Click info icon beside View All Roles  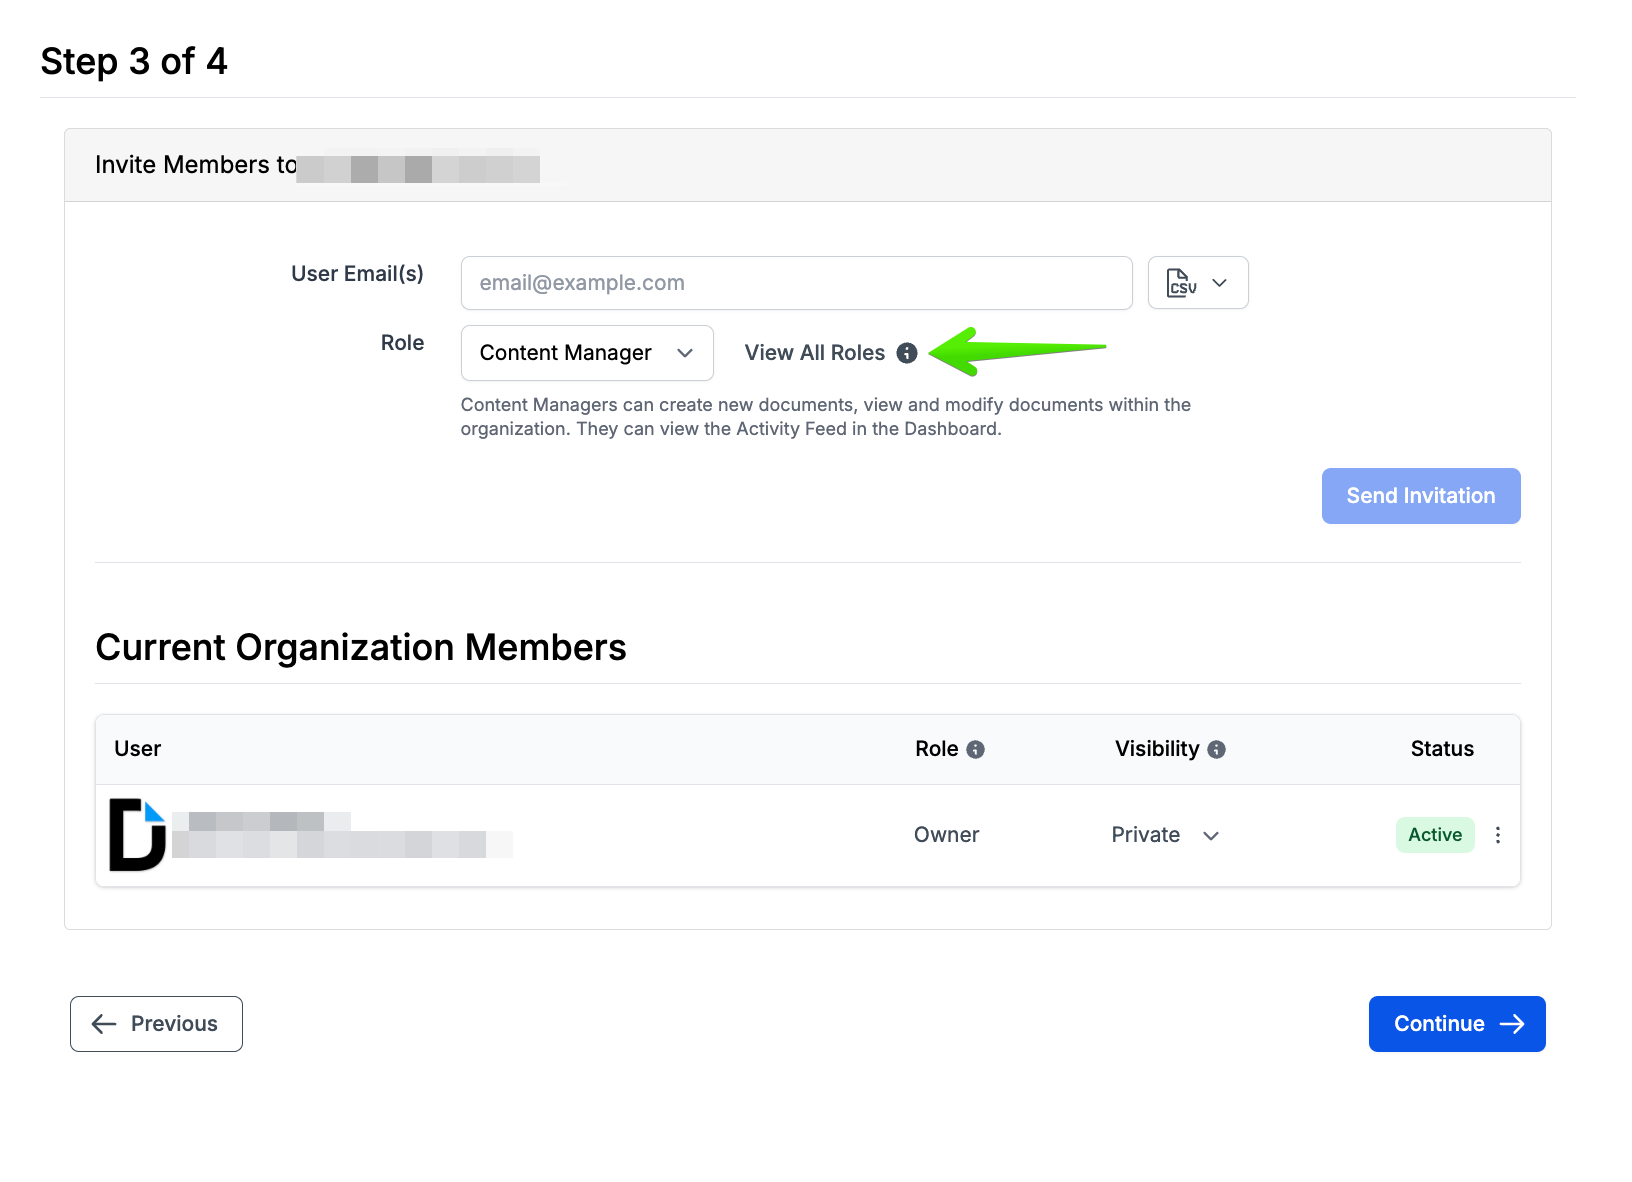tap(907, 353)
